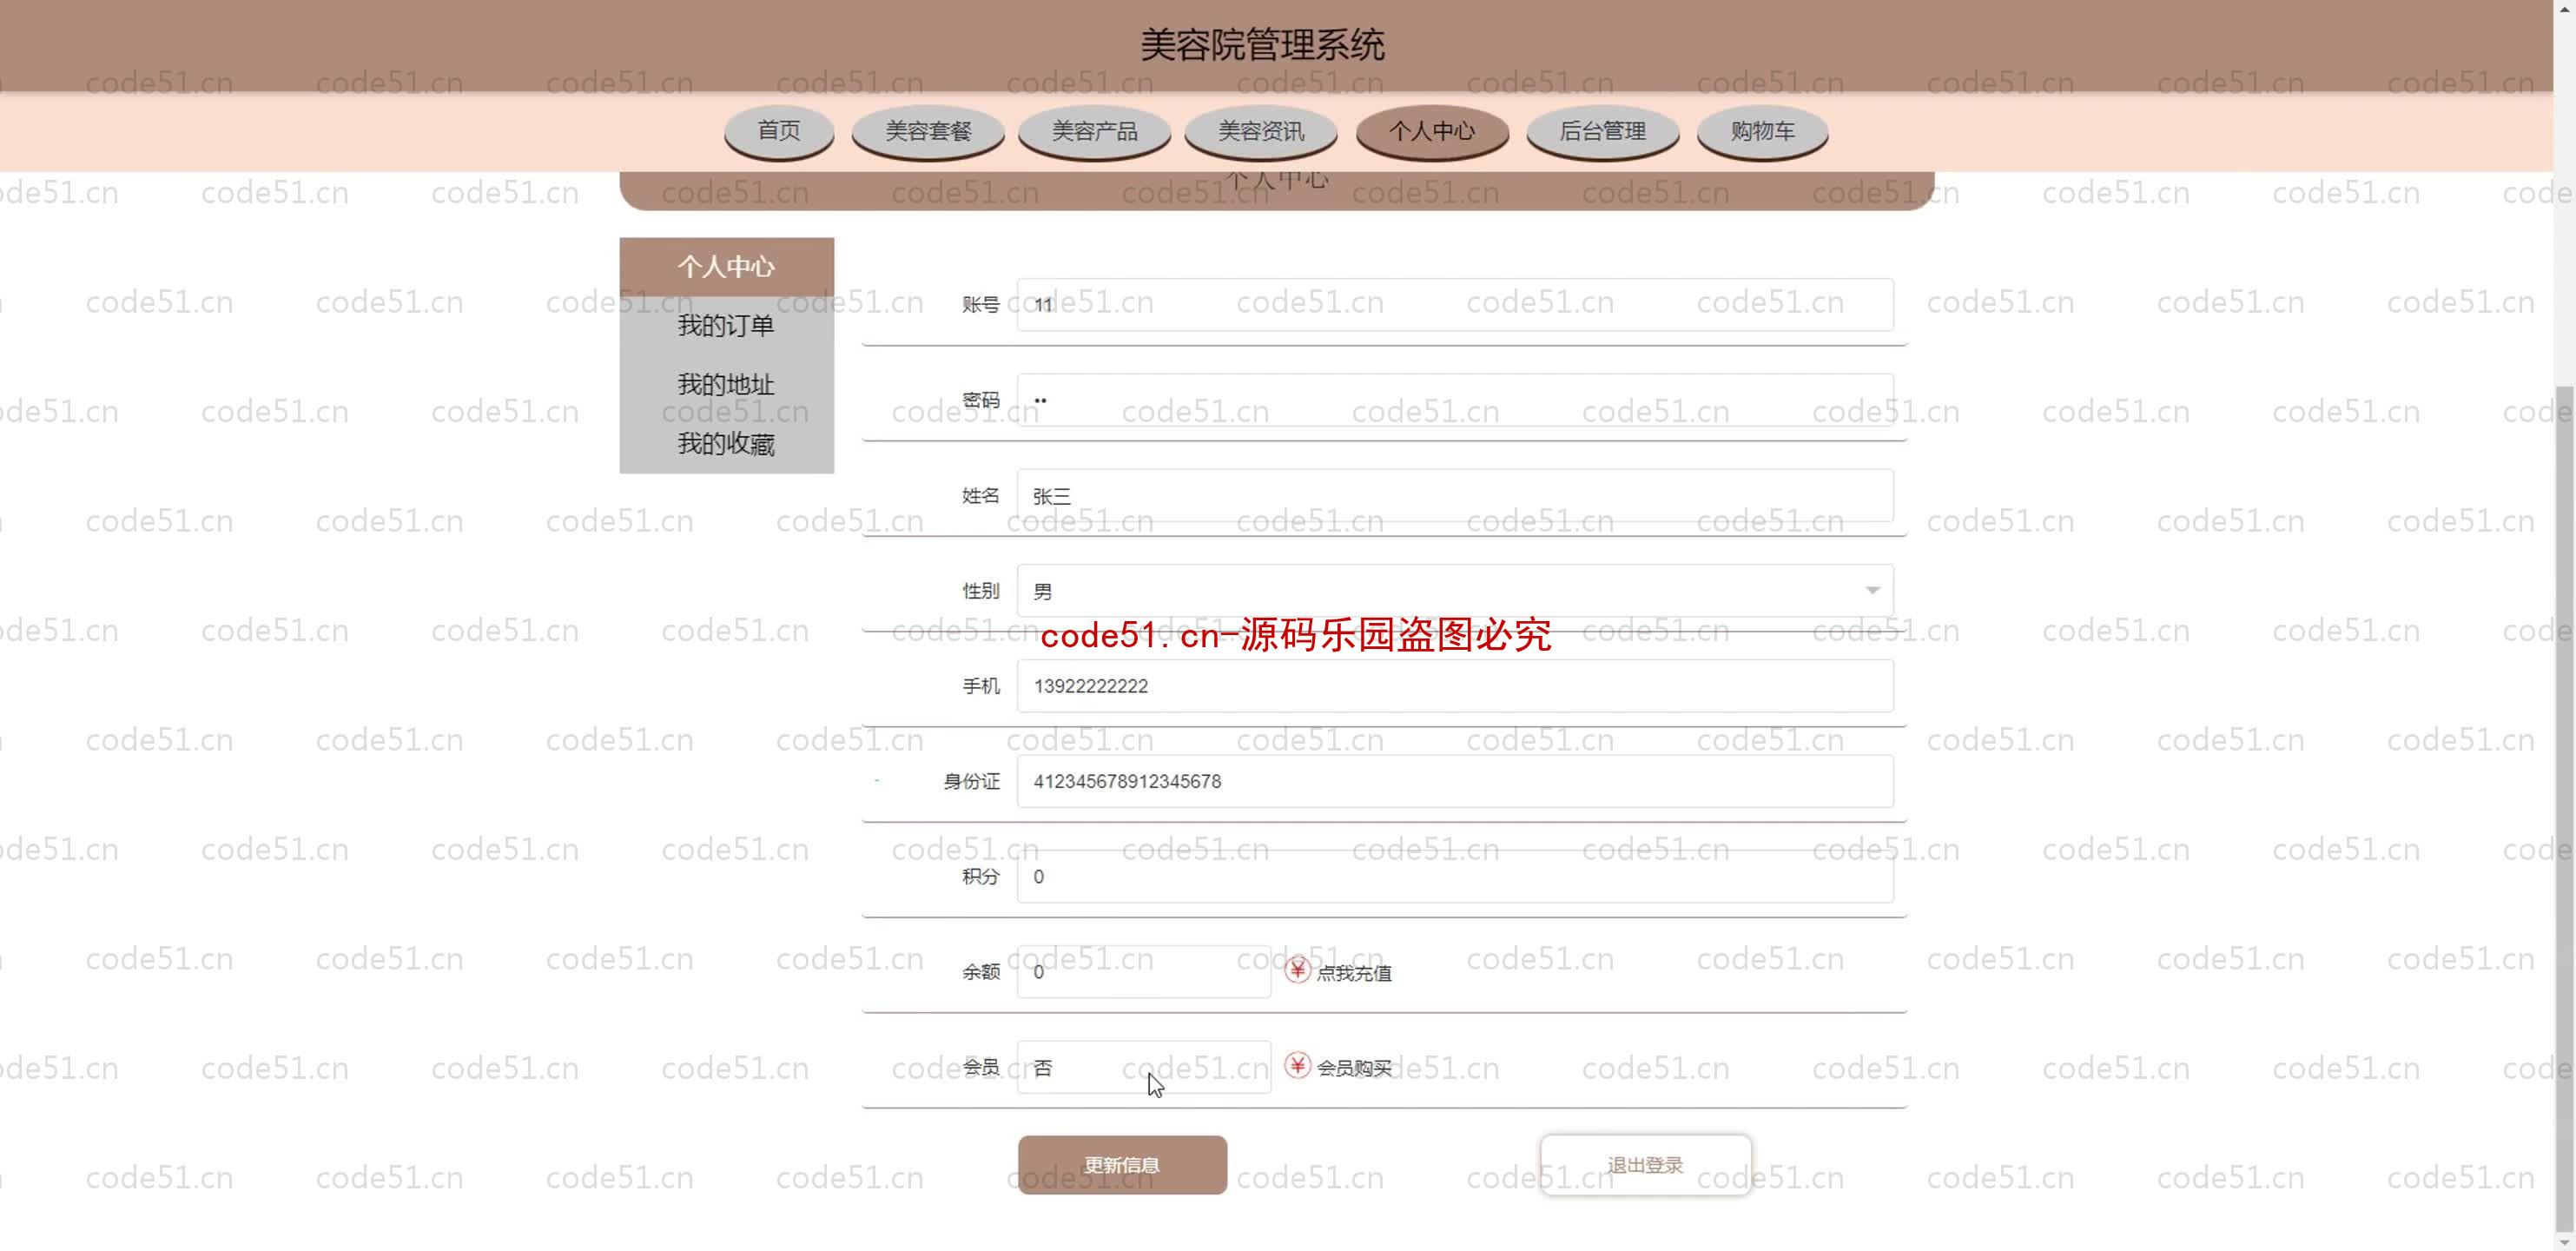Viewport: 2576px width, 1251px height.
Task: Focus the 身份证 input field
Action: pos(1455,781)
